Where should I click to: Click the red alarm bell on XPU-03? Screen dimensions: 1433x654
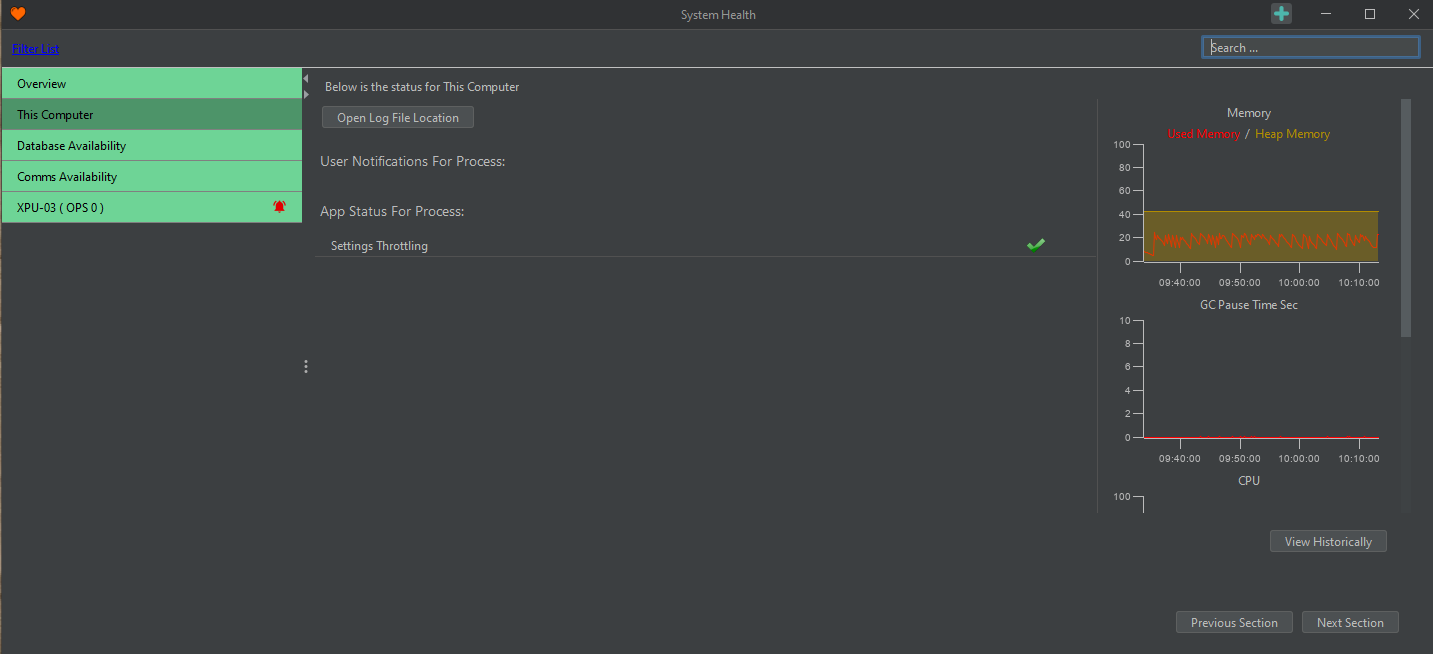point(279,207)
